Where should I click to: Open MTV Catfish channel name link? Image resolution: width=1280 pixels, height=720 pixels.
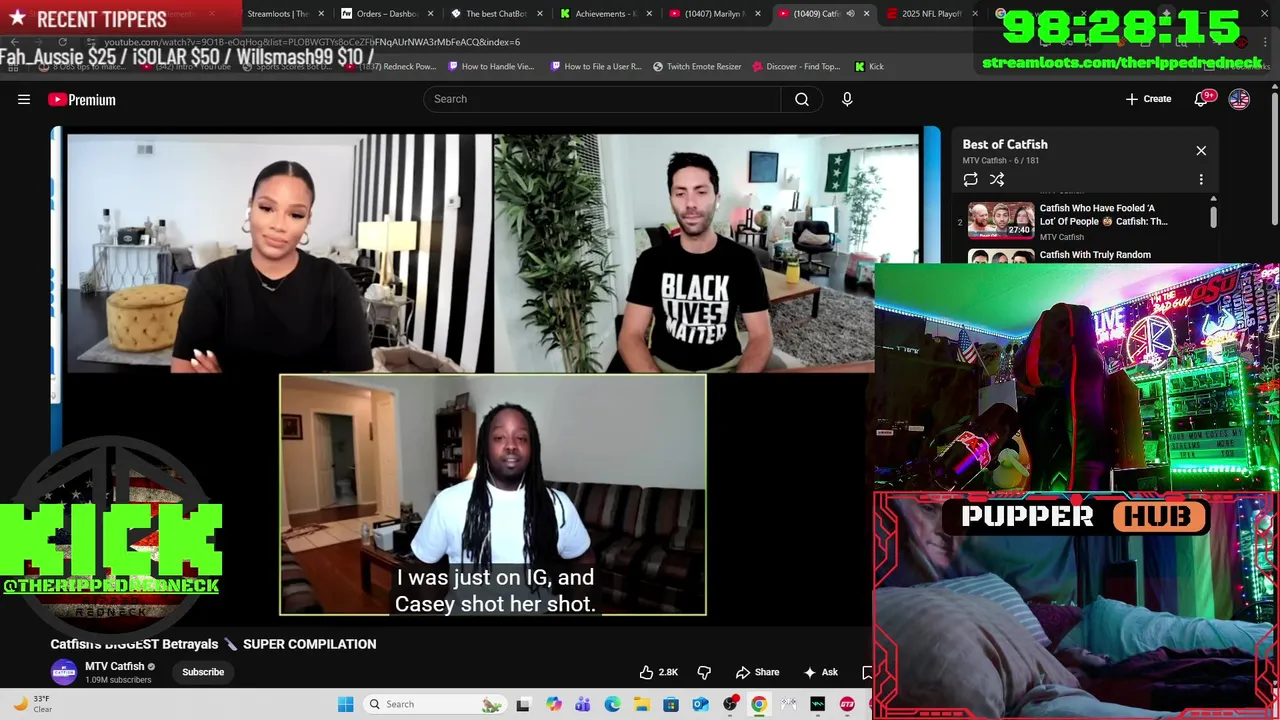[114, 666]
